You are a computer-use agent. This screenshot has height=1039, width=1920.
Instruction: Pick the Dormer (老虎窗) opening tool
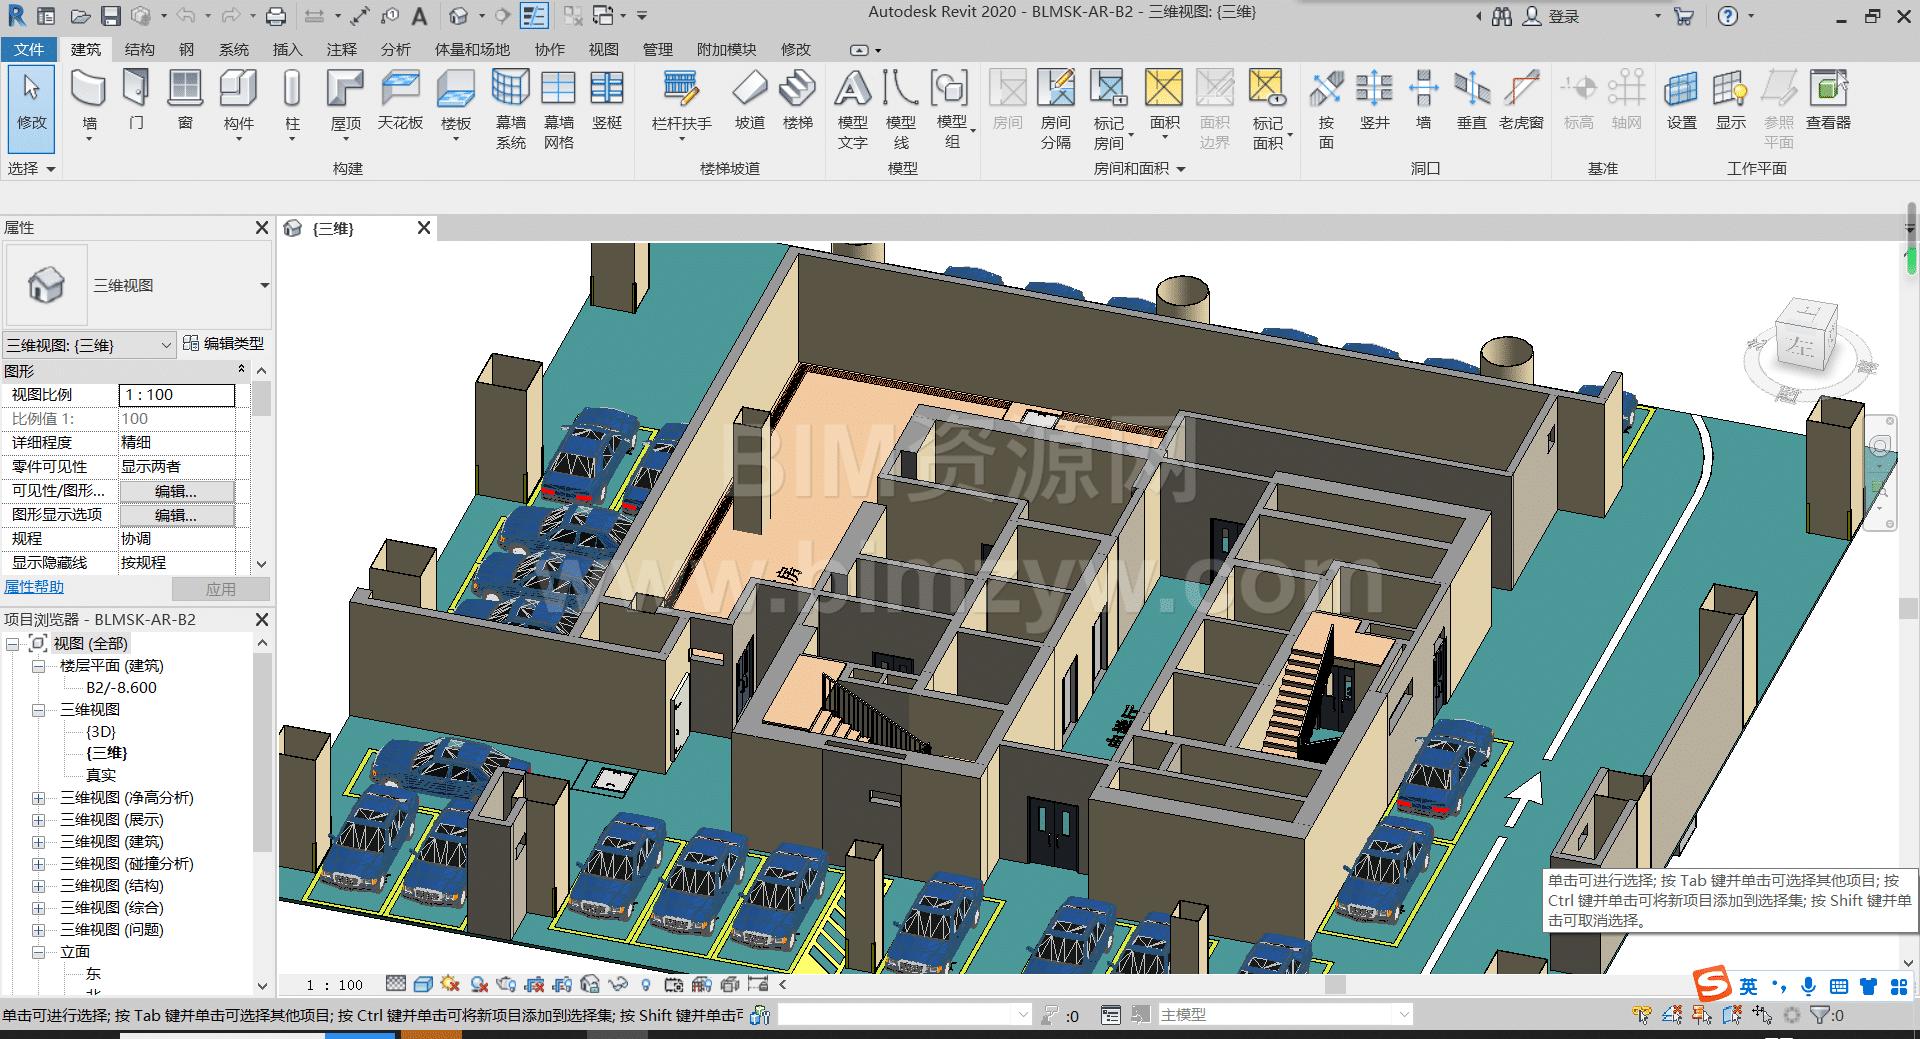(x=1521, y=100)
